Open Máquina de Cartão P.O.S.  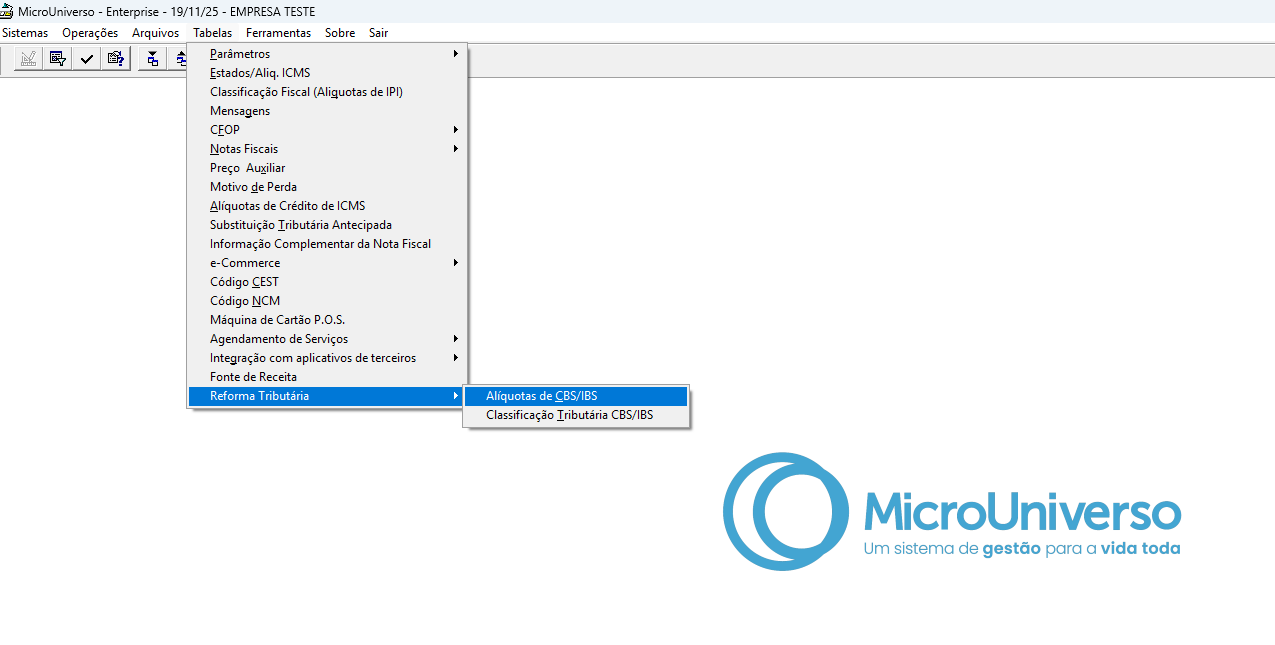coord(277,320)
